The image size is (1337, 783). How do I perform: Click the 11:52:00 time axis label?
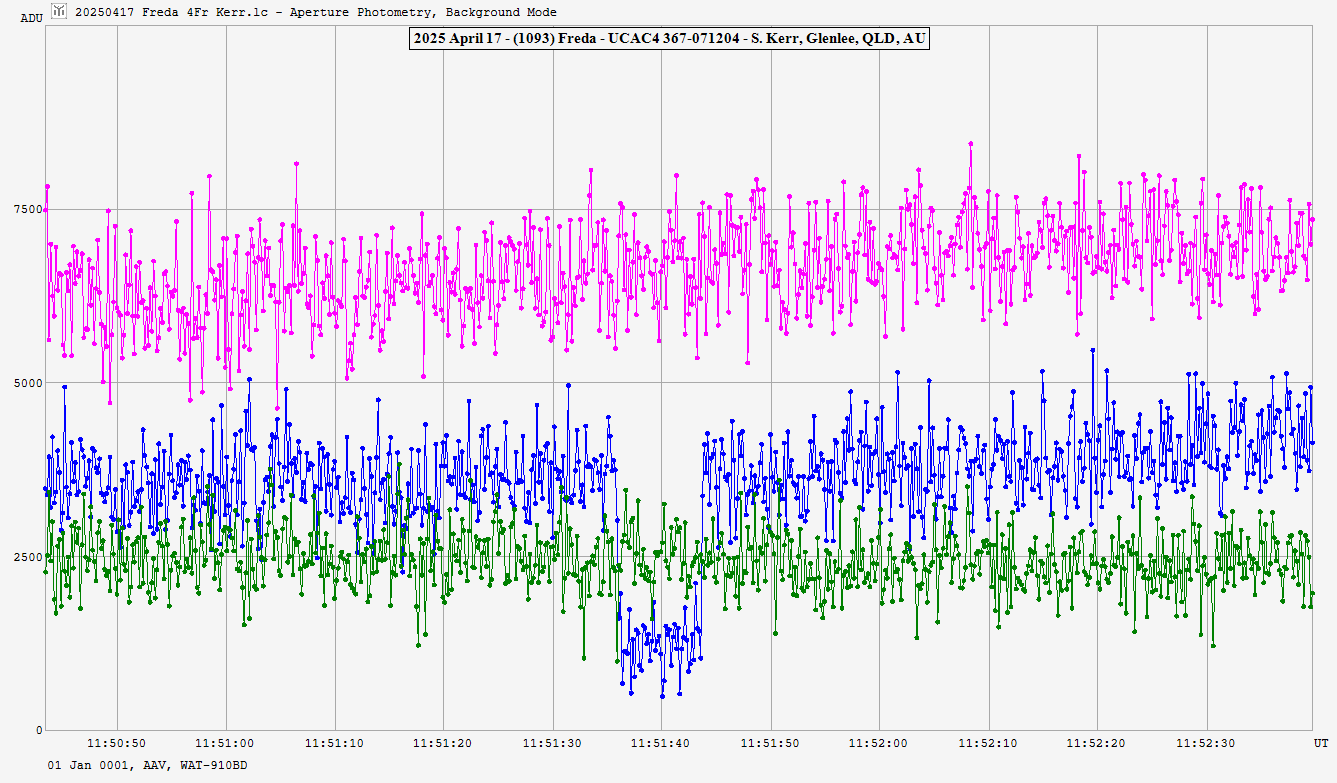coord(879,743)
